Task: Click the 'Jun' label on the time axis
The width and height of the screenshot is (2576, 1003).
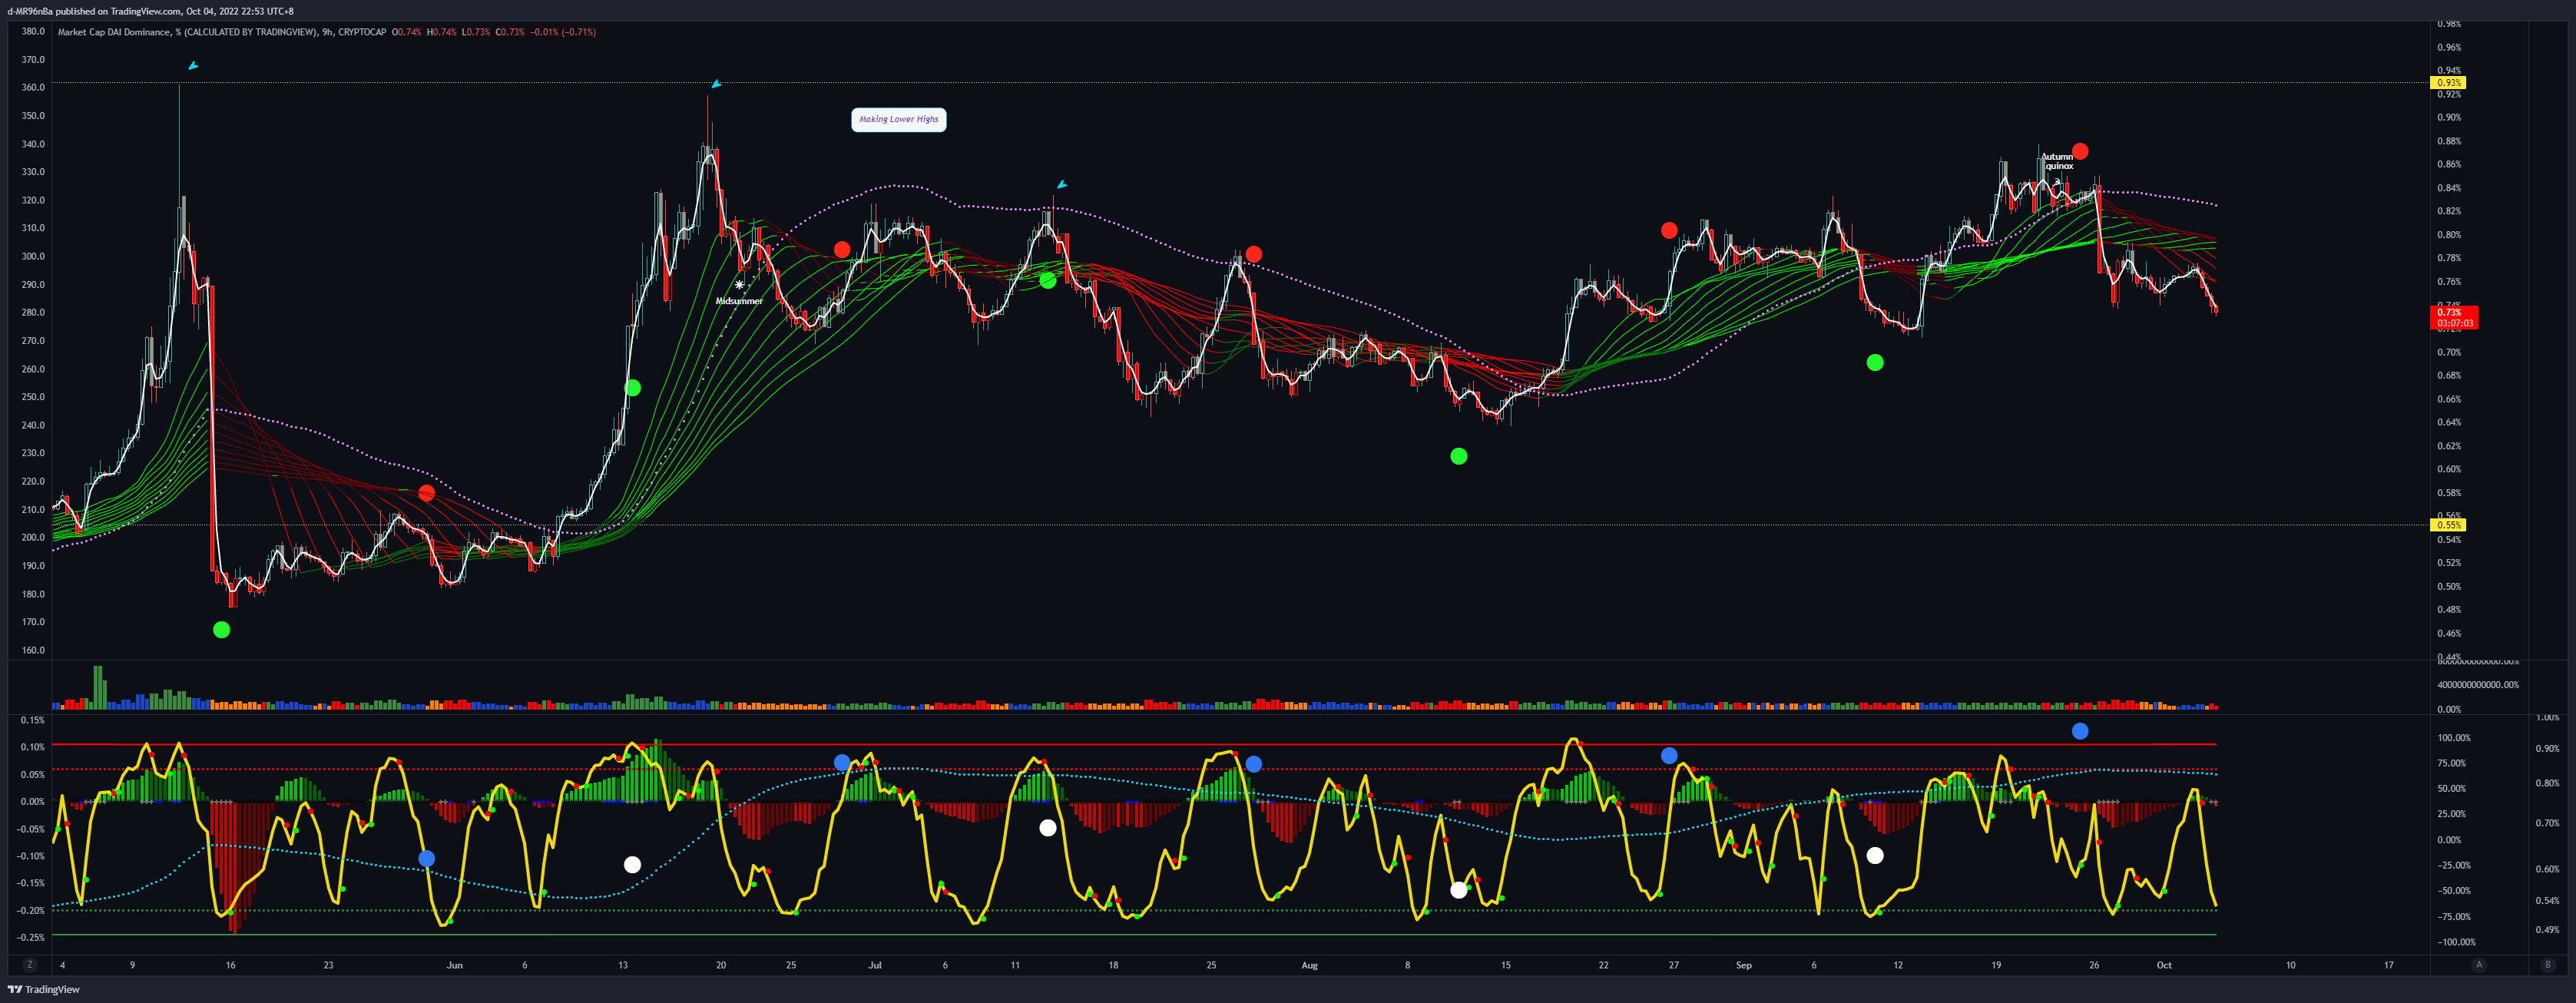Action: [x=454, y=965]
